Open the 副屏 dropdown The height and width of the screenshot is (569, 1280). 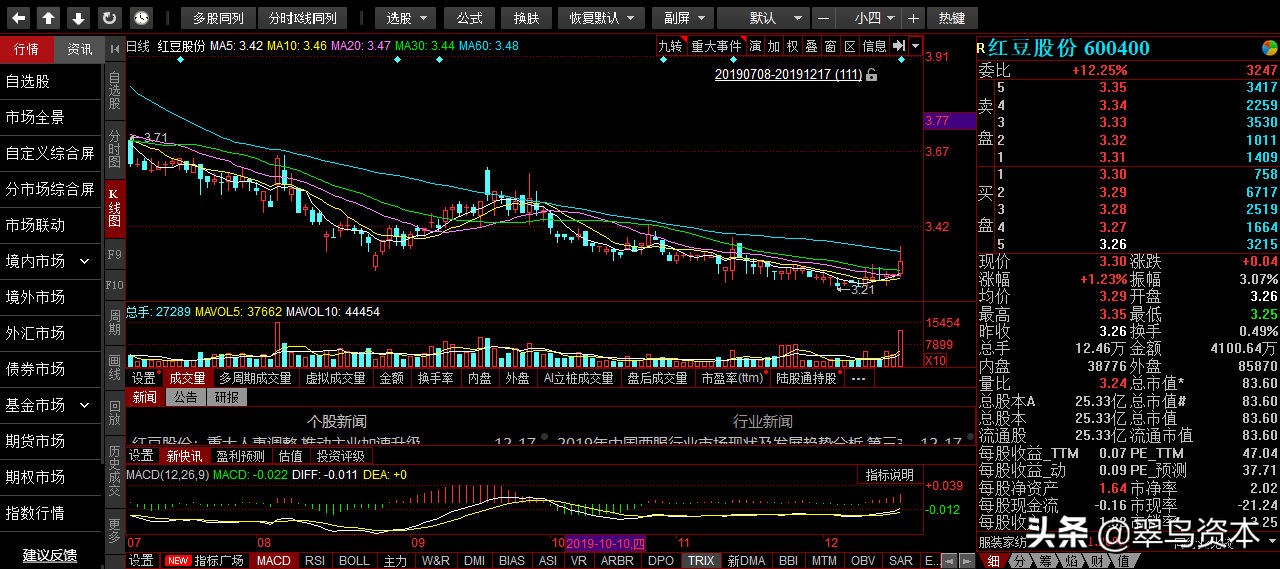coord(683,18)
